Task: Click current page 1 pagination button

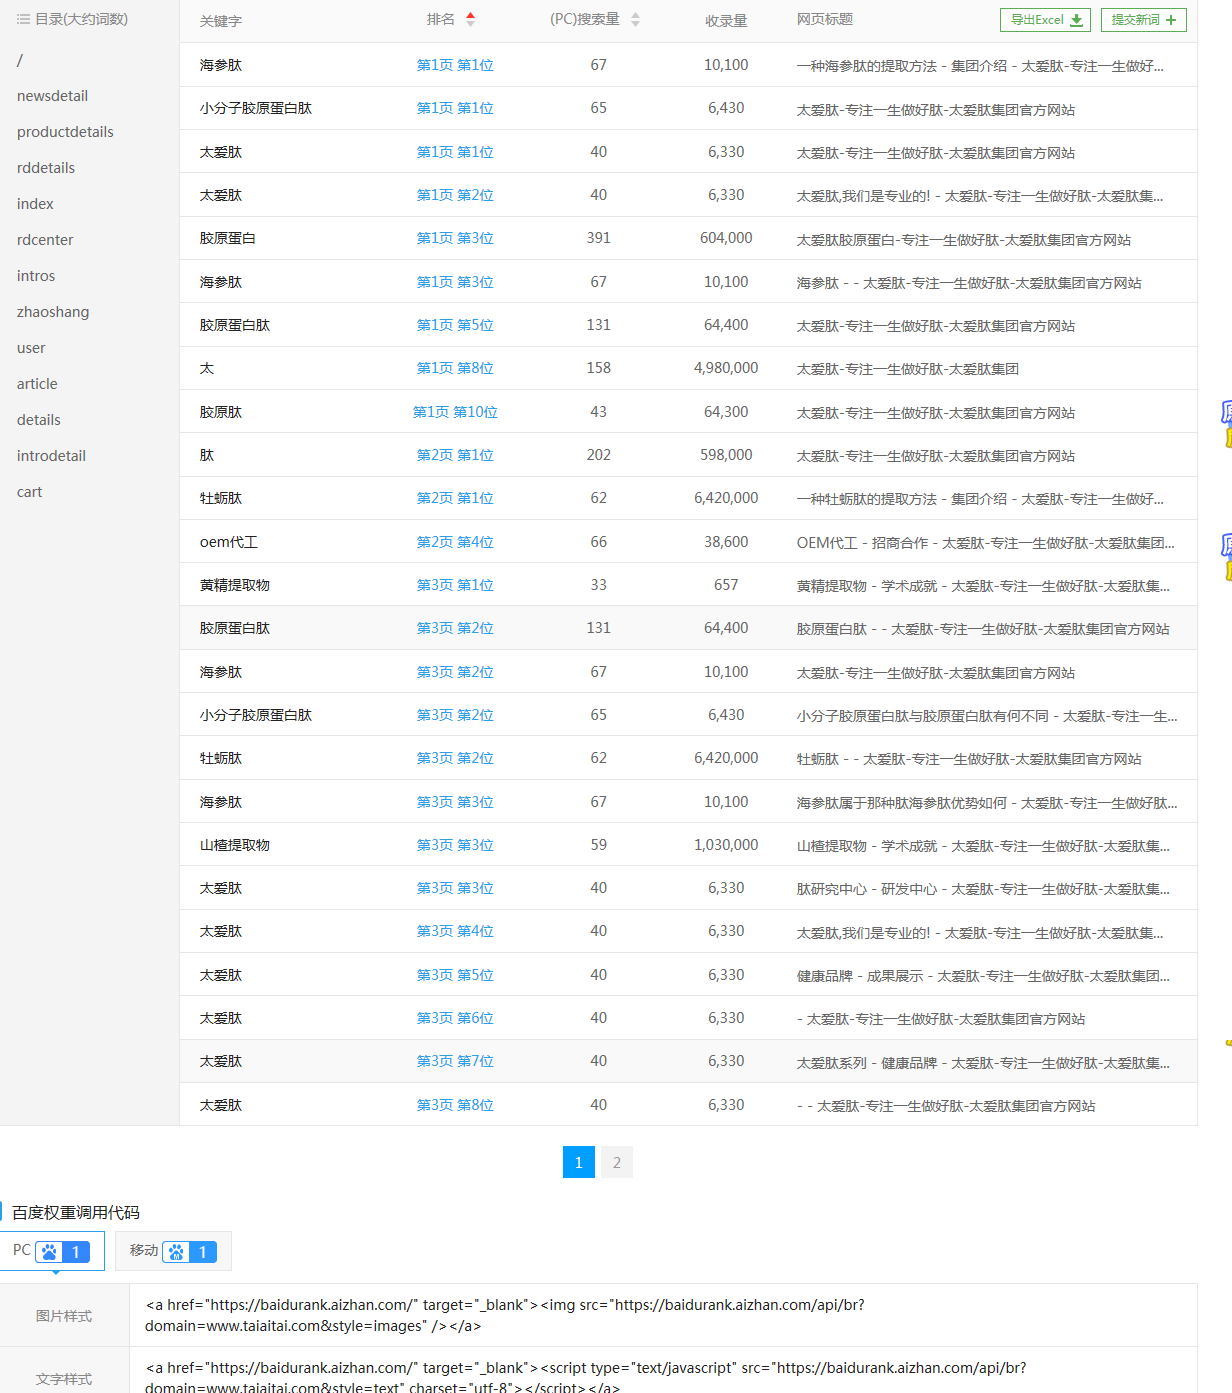Action: pyautogui.click(x=579, y=1162)
